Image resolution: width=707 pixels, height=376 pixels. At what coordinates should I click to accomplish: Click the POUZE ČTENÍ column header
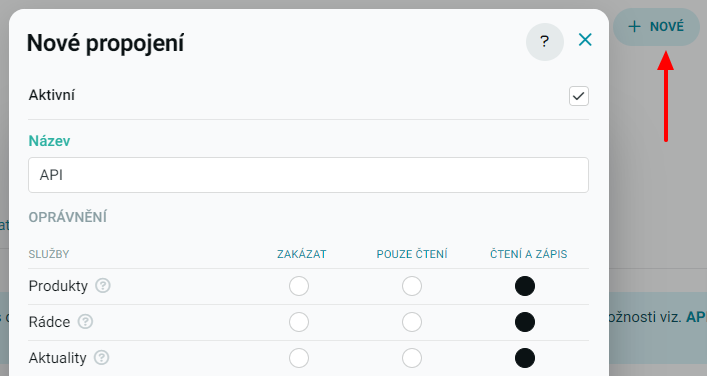tap(412, 254)
